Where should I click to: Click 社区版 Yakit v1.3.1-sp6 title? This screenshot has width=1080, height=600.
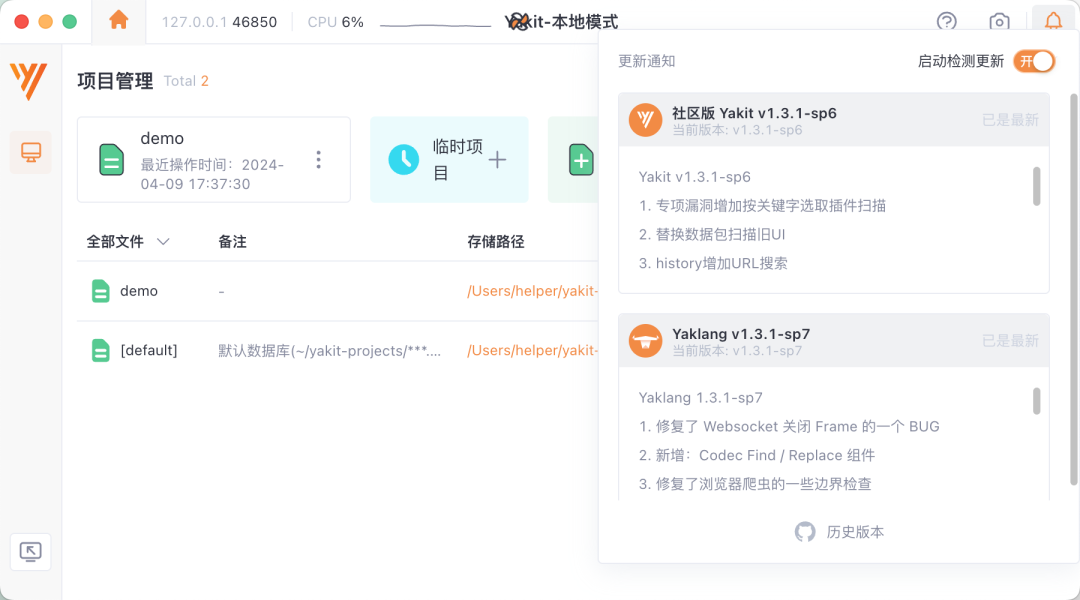tap(754, 113)
